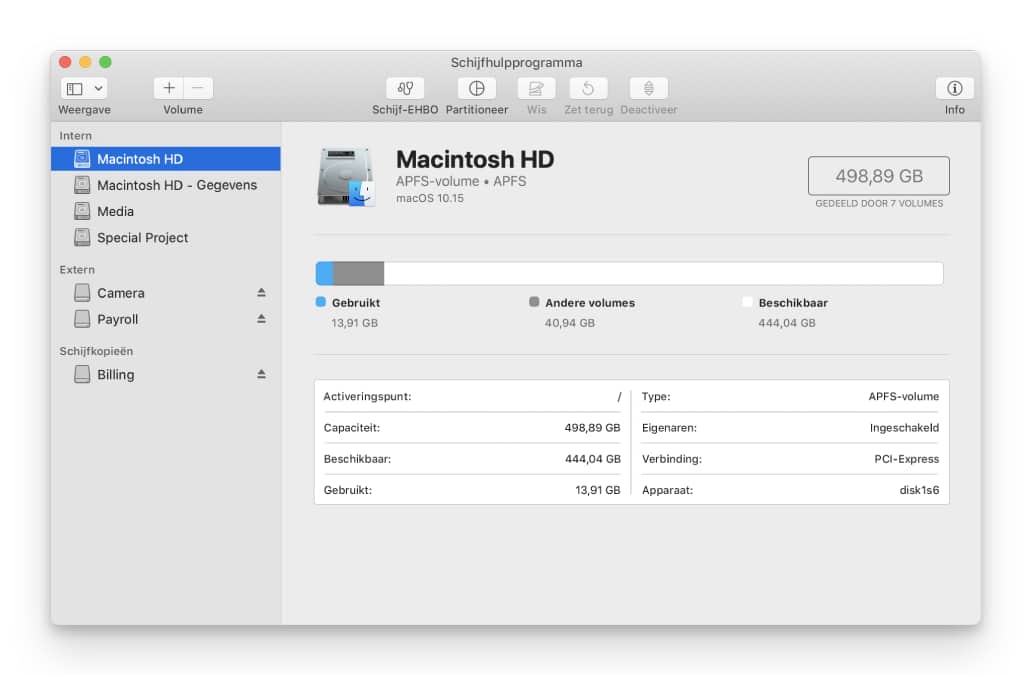Expand the Weergave dropdown chevron
The image size is (1031, 675).
tap(98, 88)
